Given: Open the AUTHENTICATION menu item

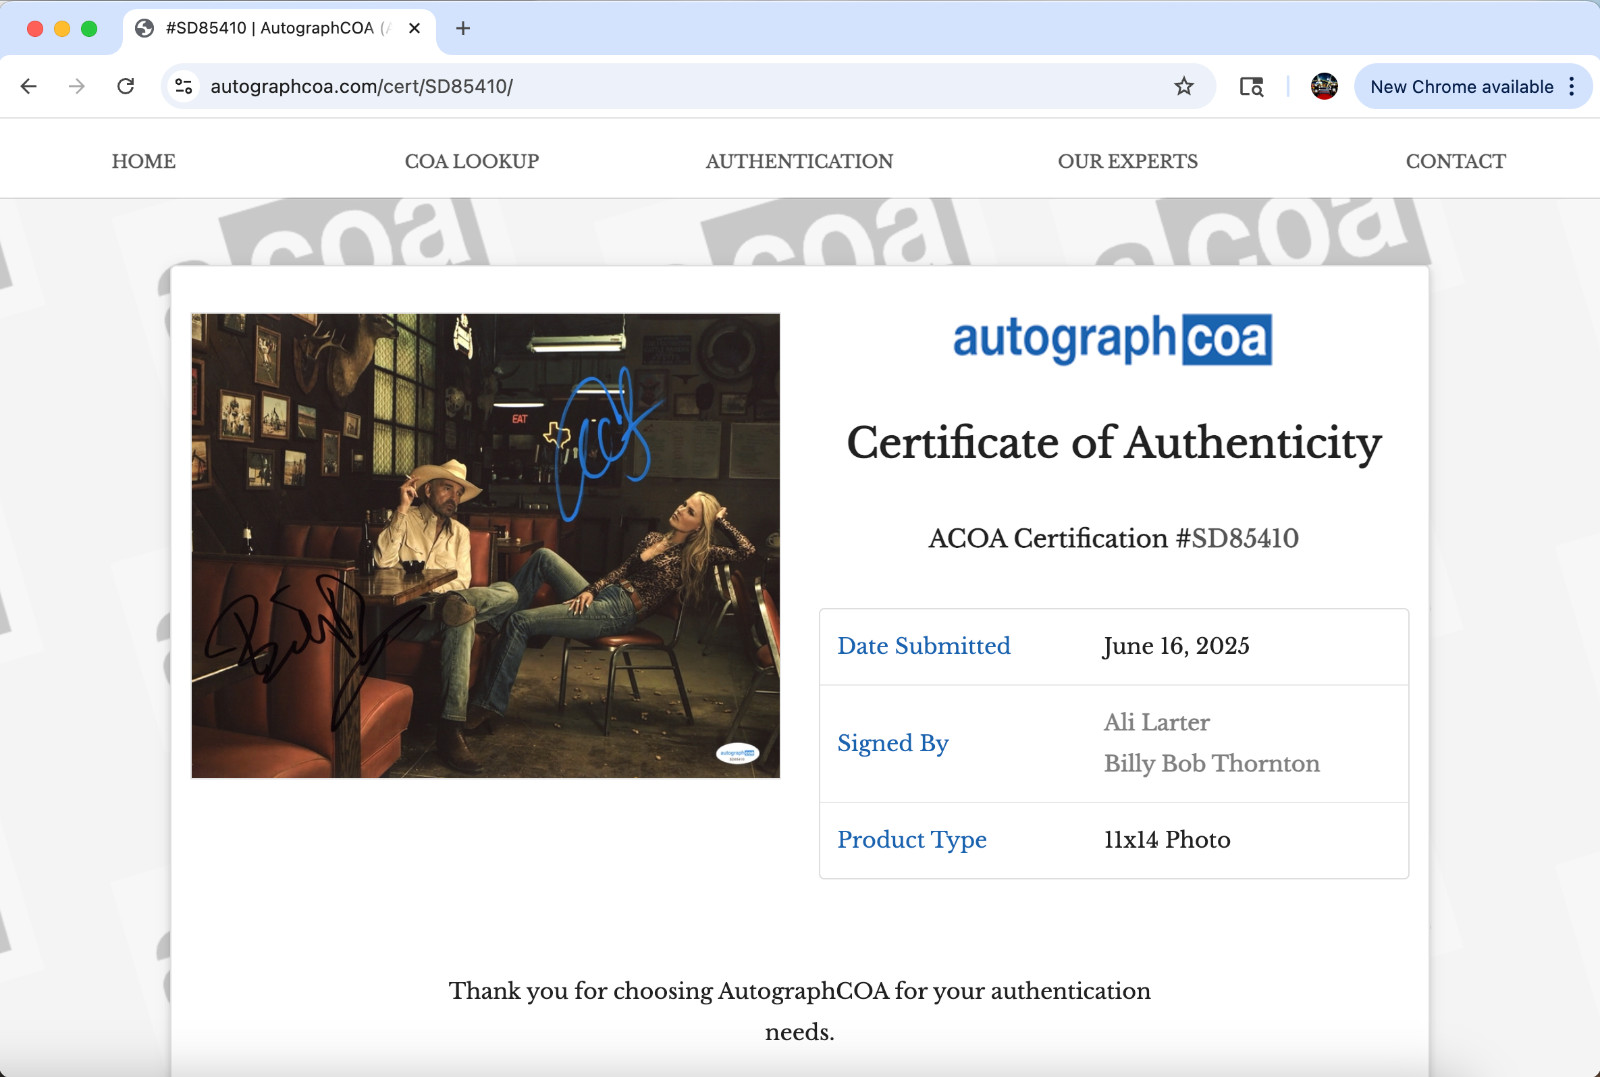Looking at the screenshot, I should (799, 161).
